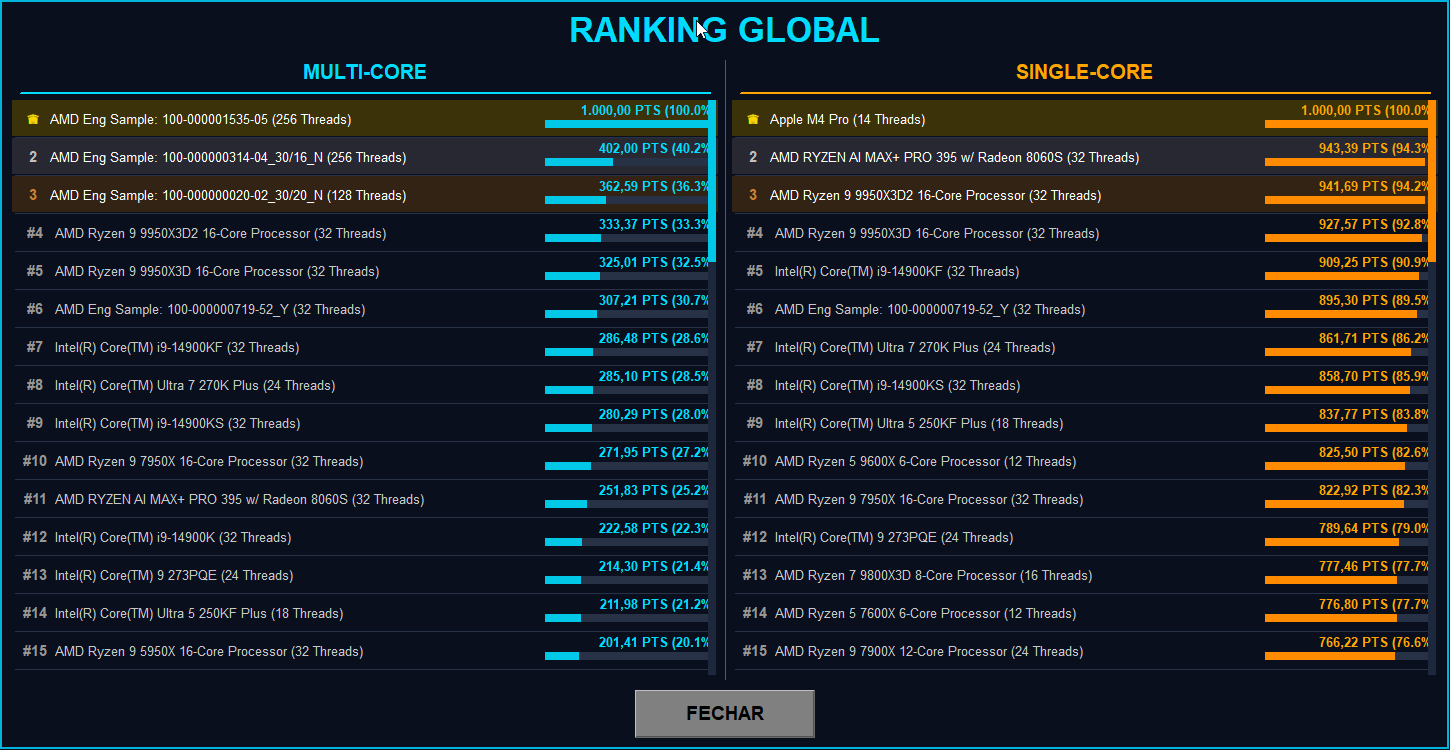The width and height of the screenshot is (1450, 750).
Task: Select #13 Ryzen 7 9800X3D single-core entry
Action: (1081, 575)
